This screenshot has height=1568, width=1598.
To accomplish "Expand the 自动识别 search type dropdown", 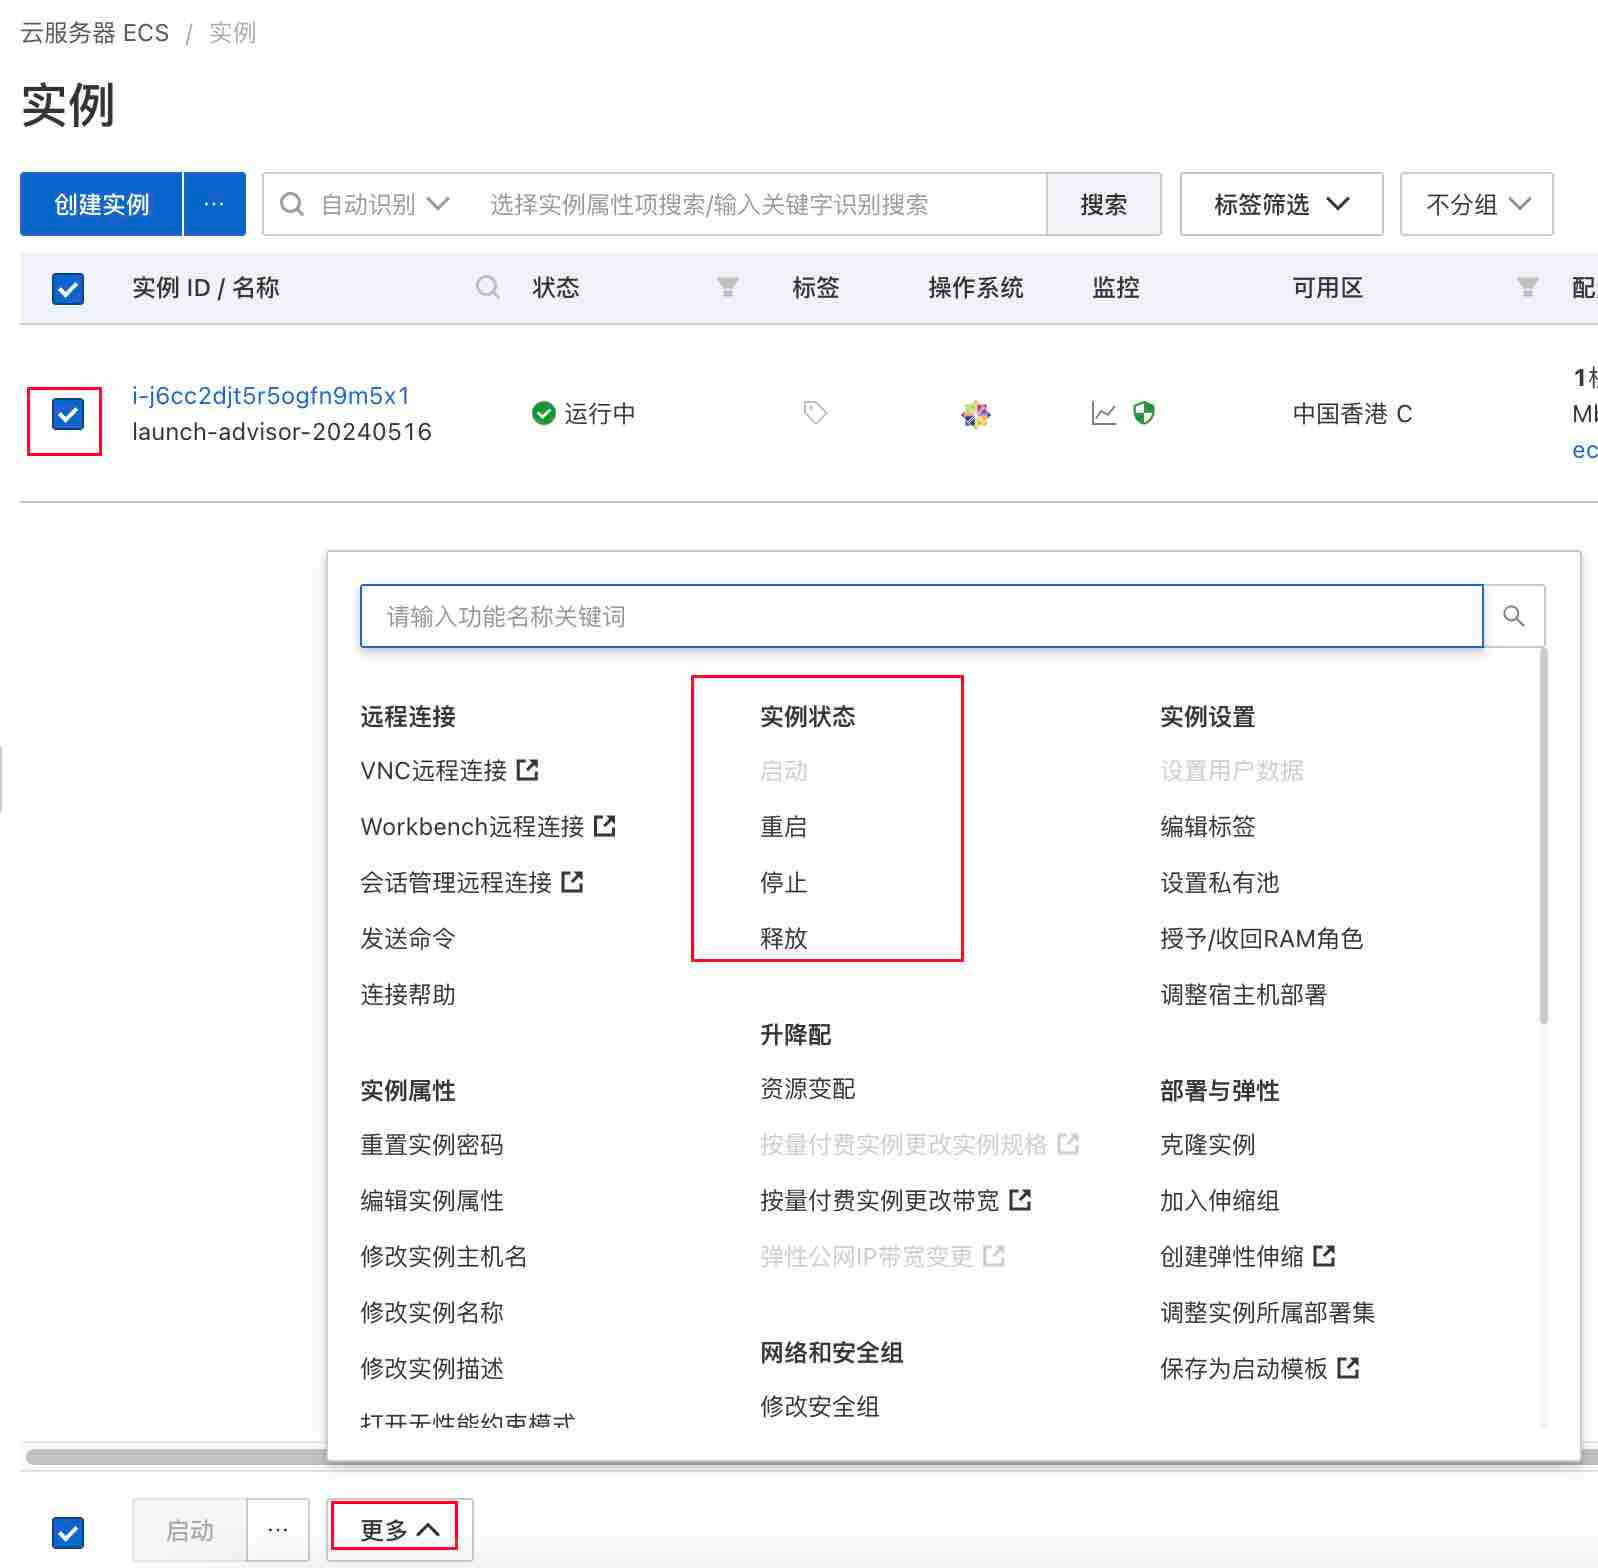I will pos(384,205).
